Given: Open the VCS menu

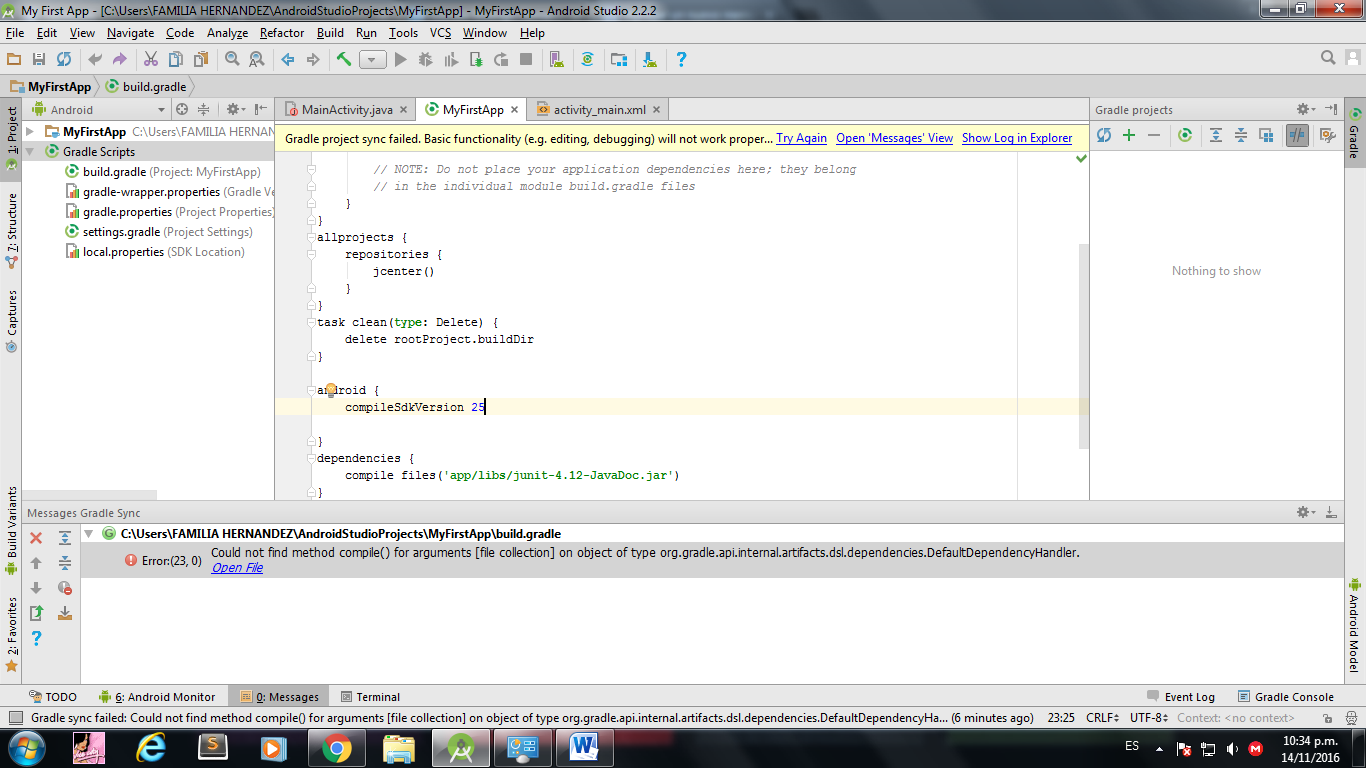Looking at the screenshot, I should [441, 33].
